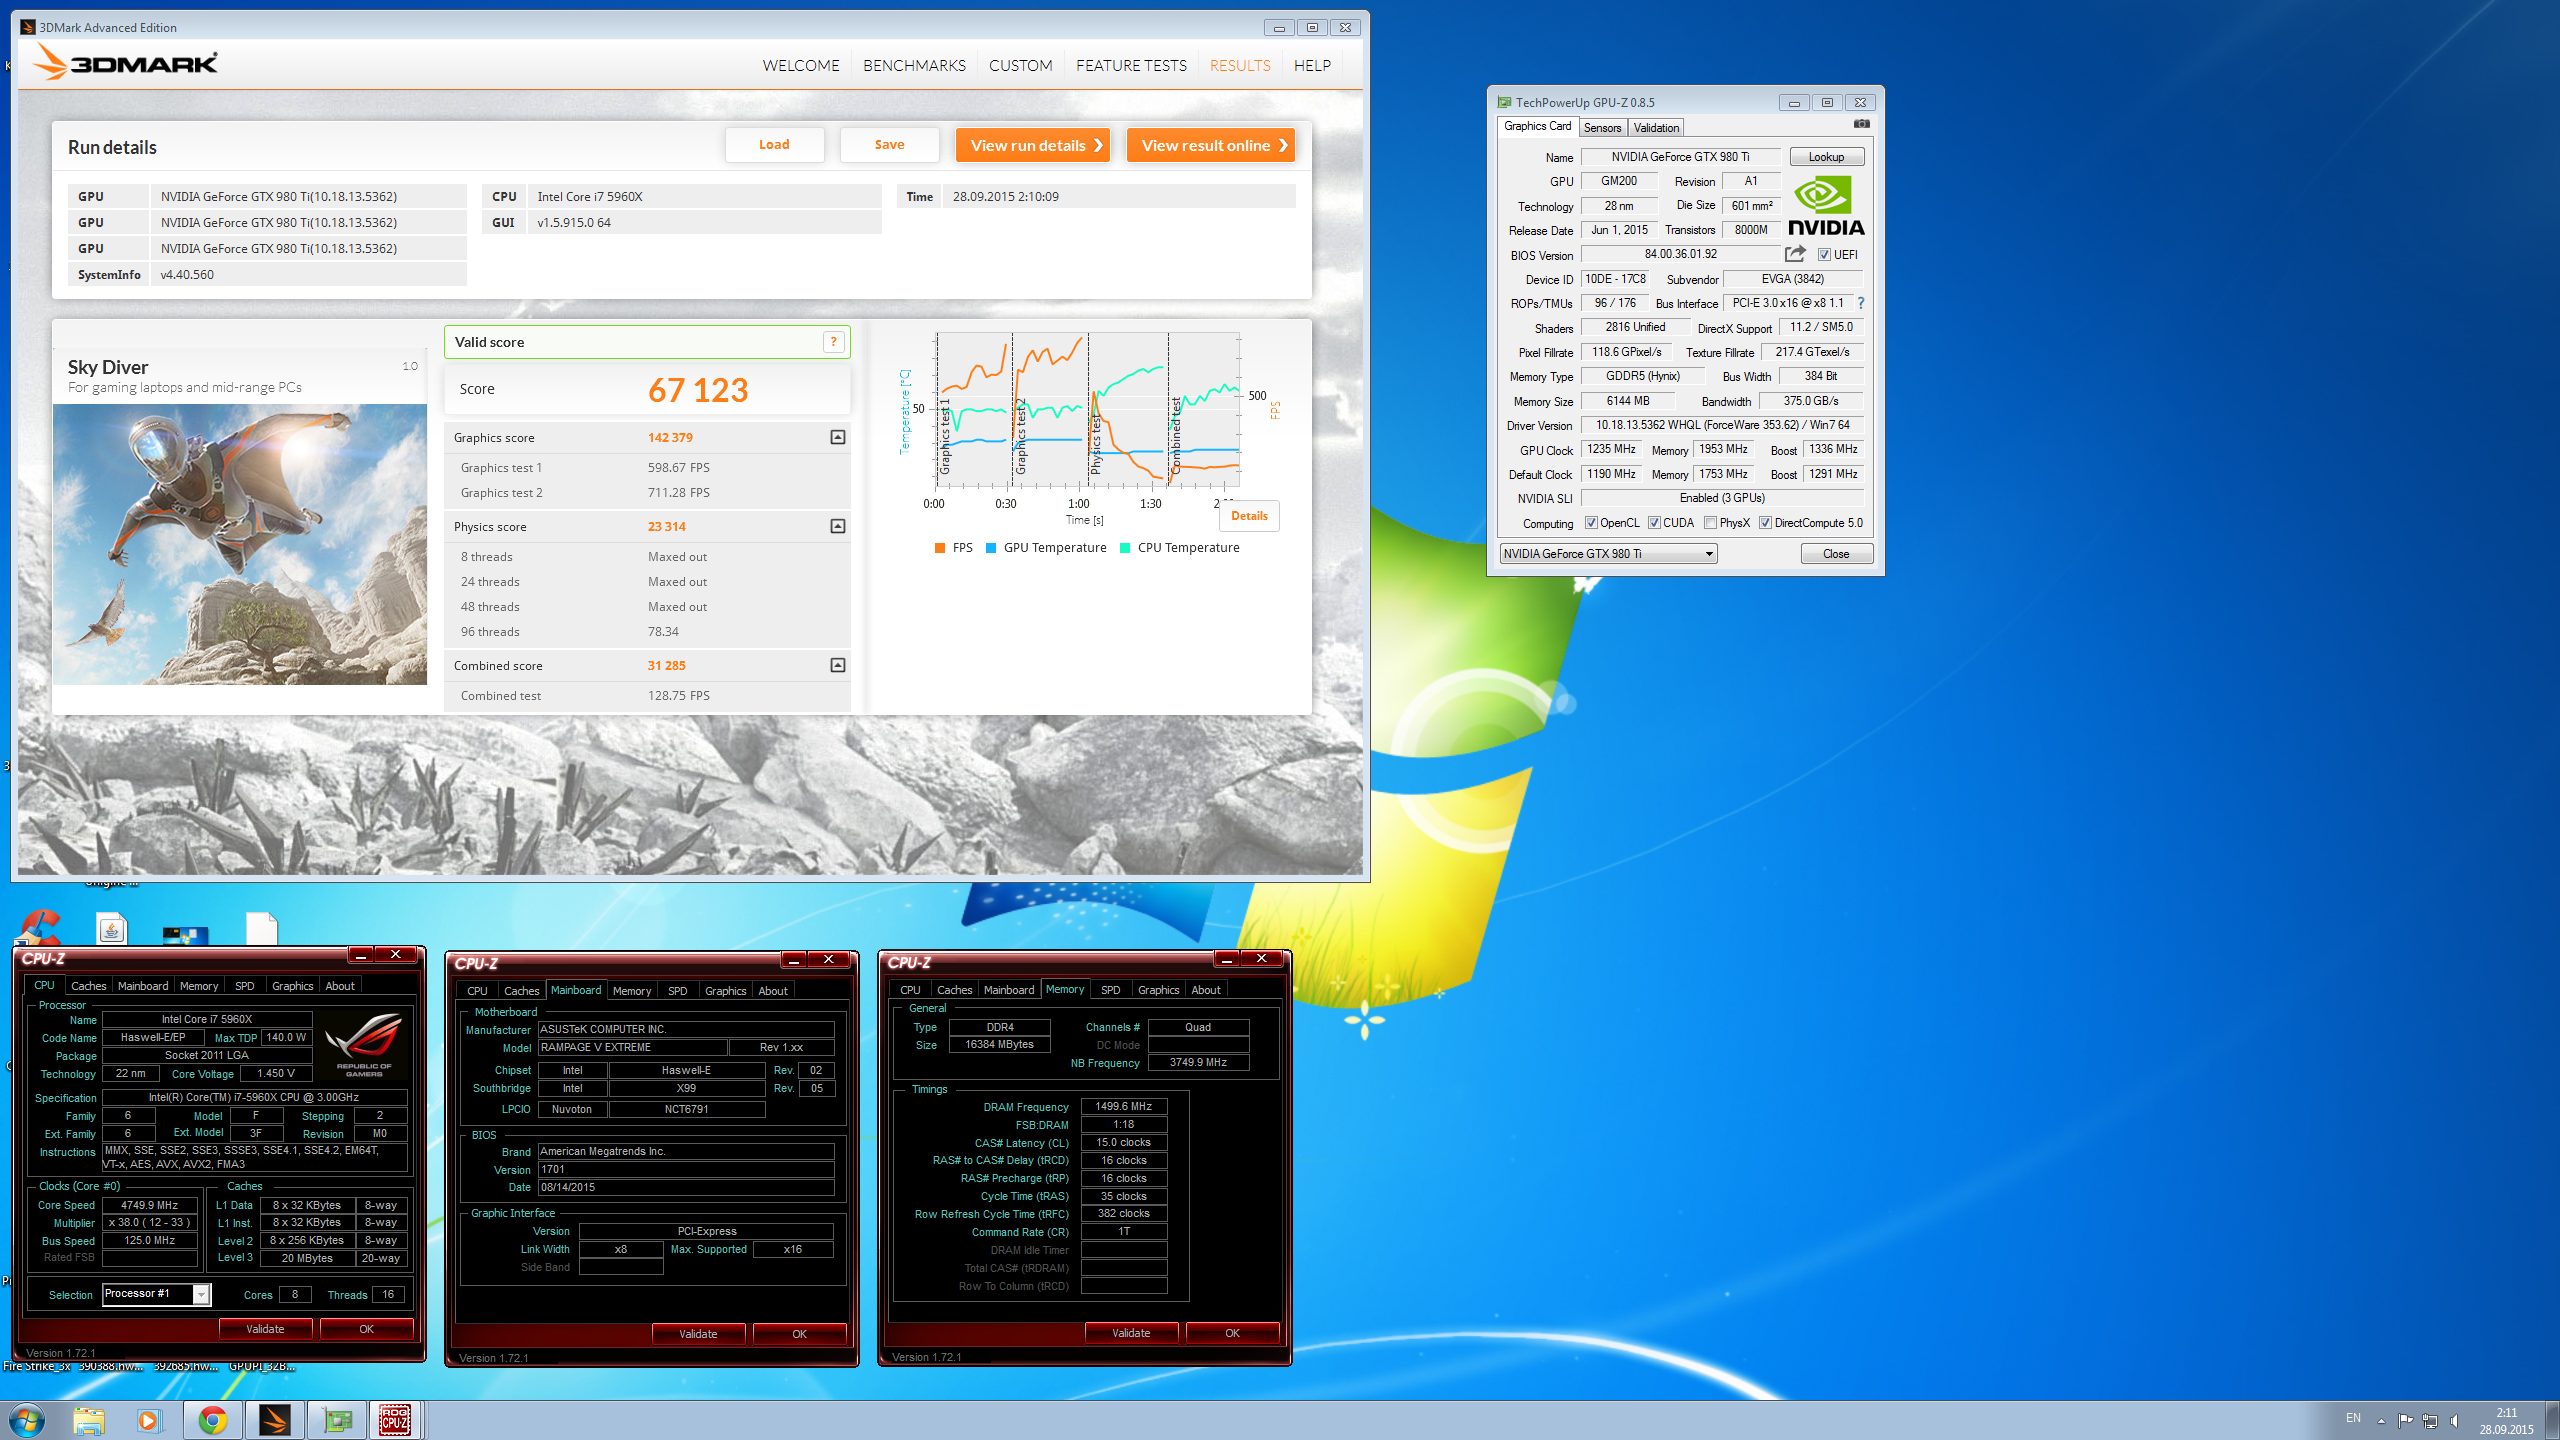Open Google Chrome from the taskbar

click(212, 1420)
